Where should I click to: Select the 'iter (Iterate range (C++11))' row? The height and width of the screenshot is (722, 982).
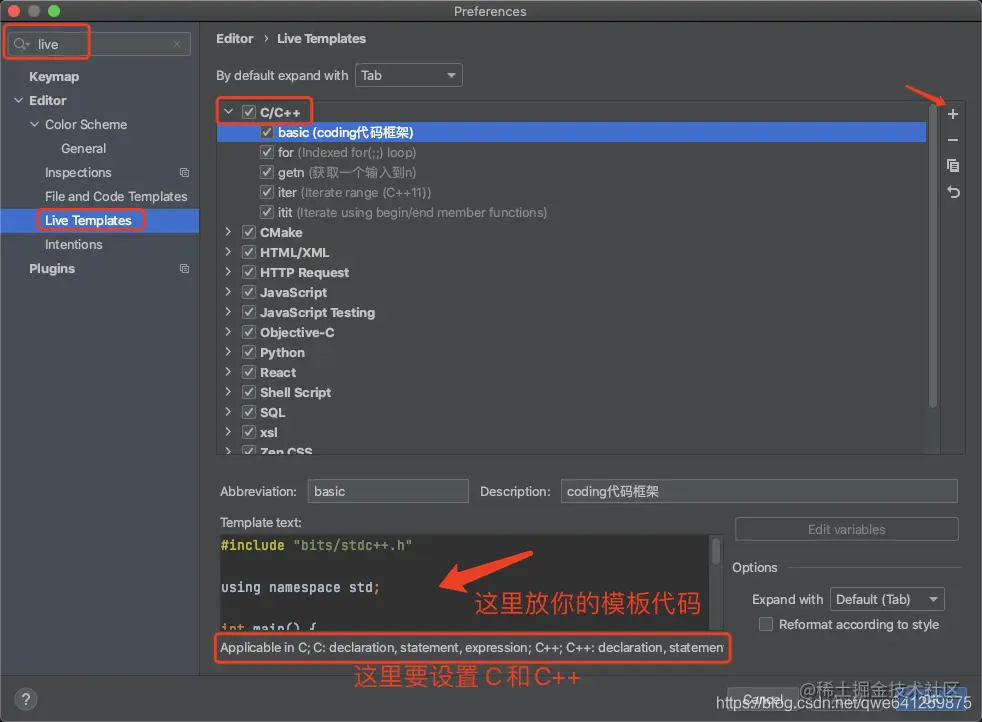(571, 192)
